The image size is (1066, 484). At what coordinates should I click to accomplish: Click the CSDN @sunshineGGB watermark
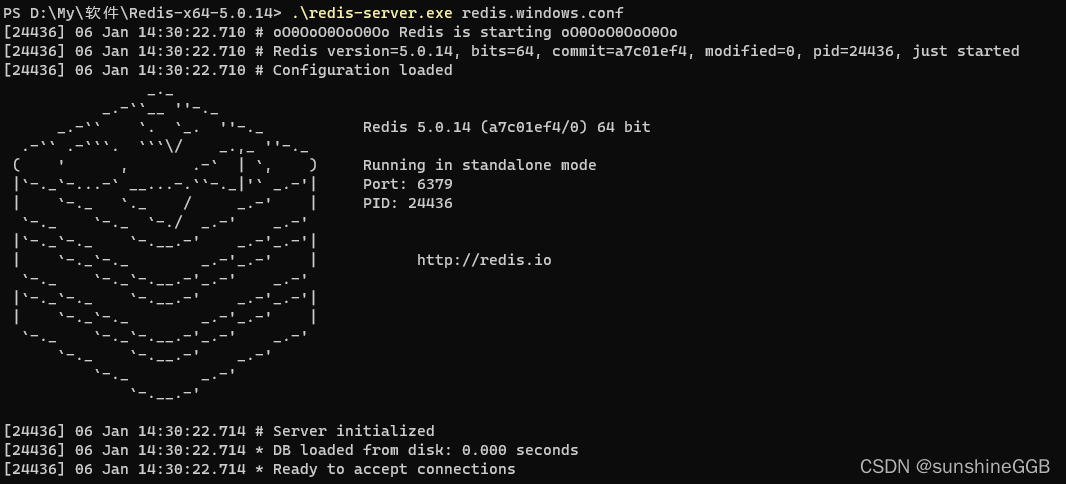click(955, 466)
